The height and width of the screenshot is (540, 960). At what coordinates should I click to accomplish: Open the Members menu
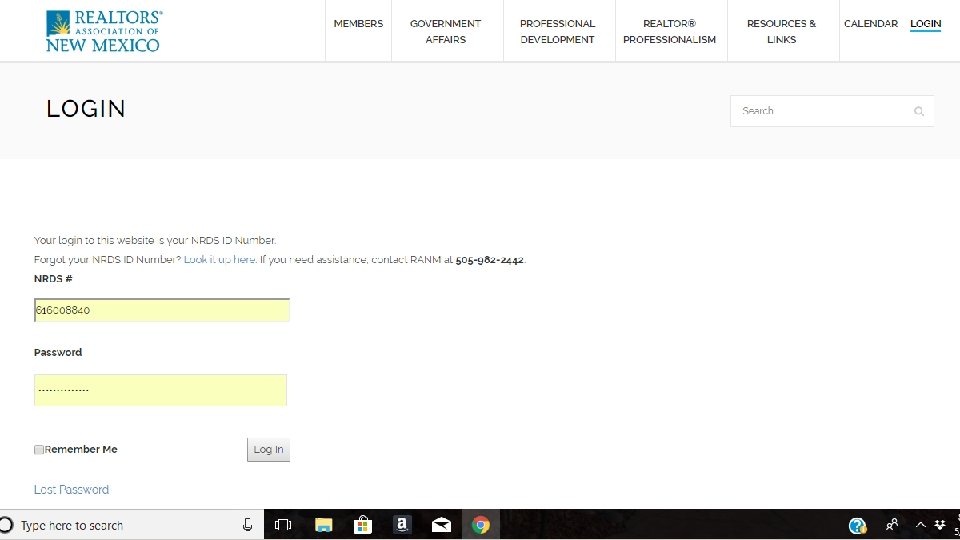(358, 24)
